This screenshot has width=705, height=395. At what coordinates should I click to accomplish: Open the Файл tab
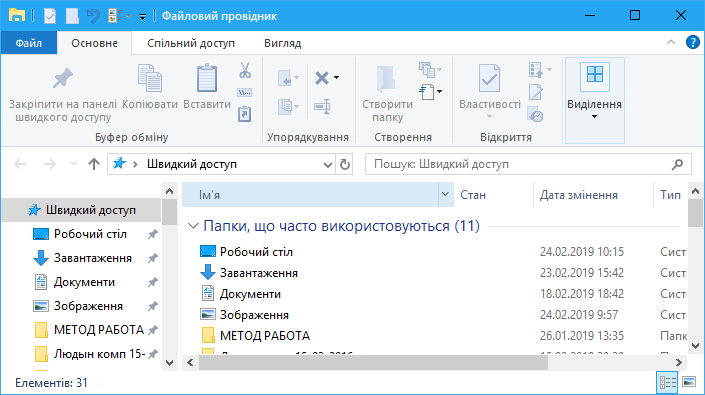coord(29,43)
